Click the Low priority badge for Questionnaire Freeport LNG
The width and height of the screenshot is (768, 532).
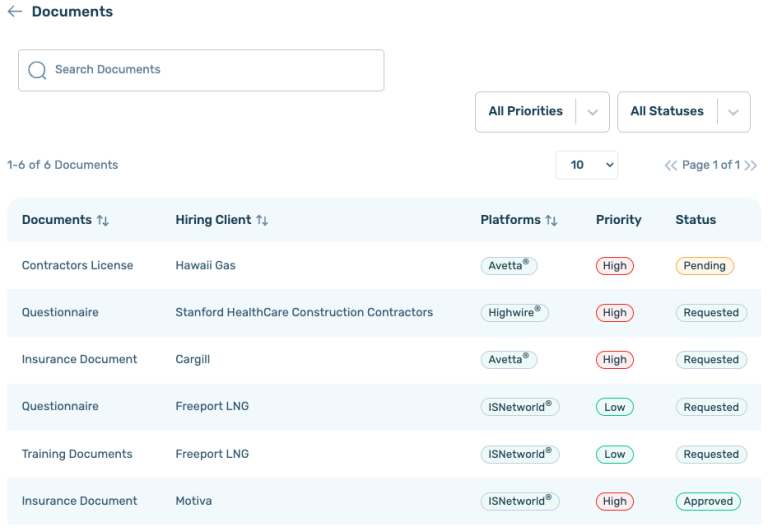(x=614, y=407)
